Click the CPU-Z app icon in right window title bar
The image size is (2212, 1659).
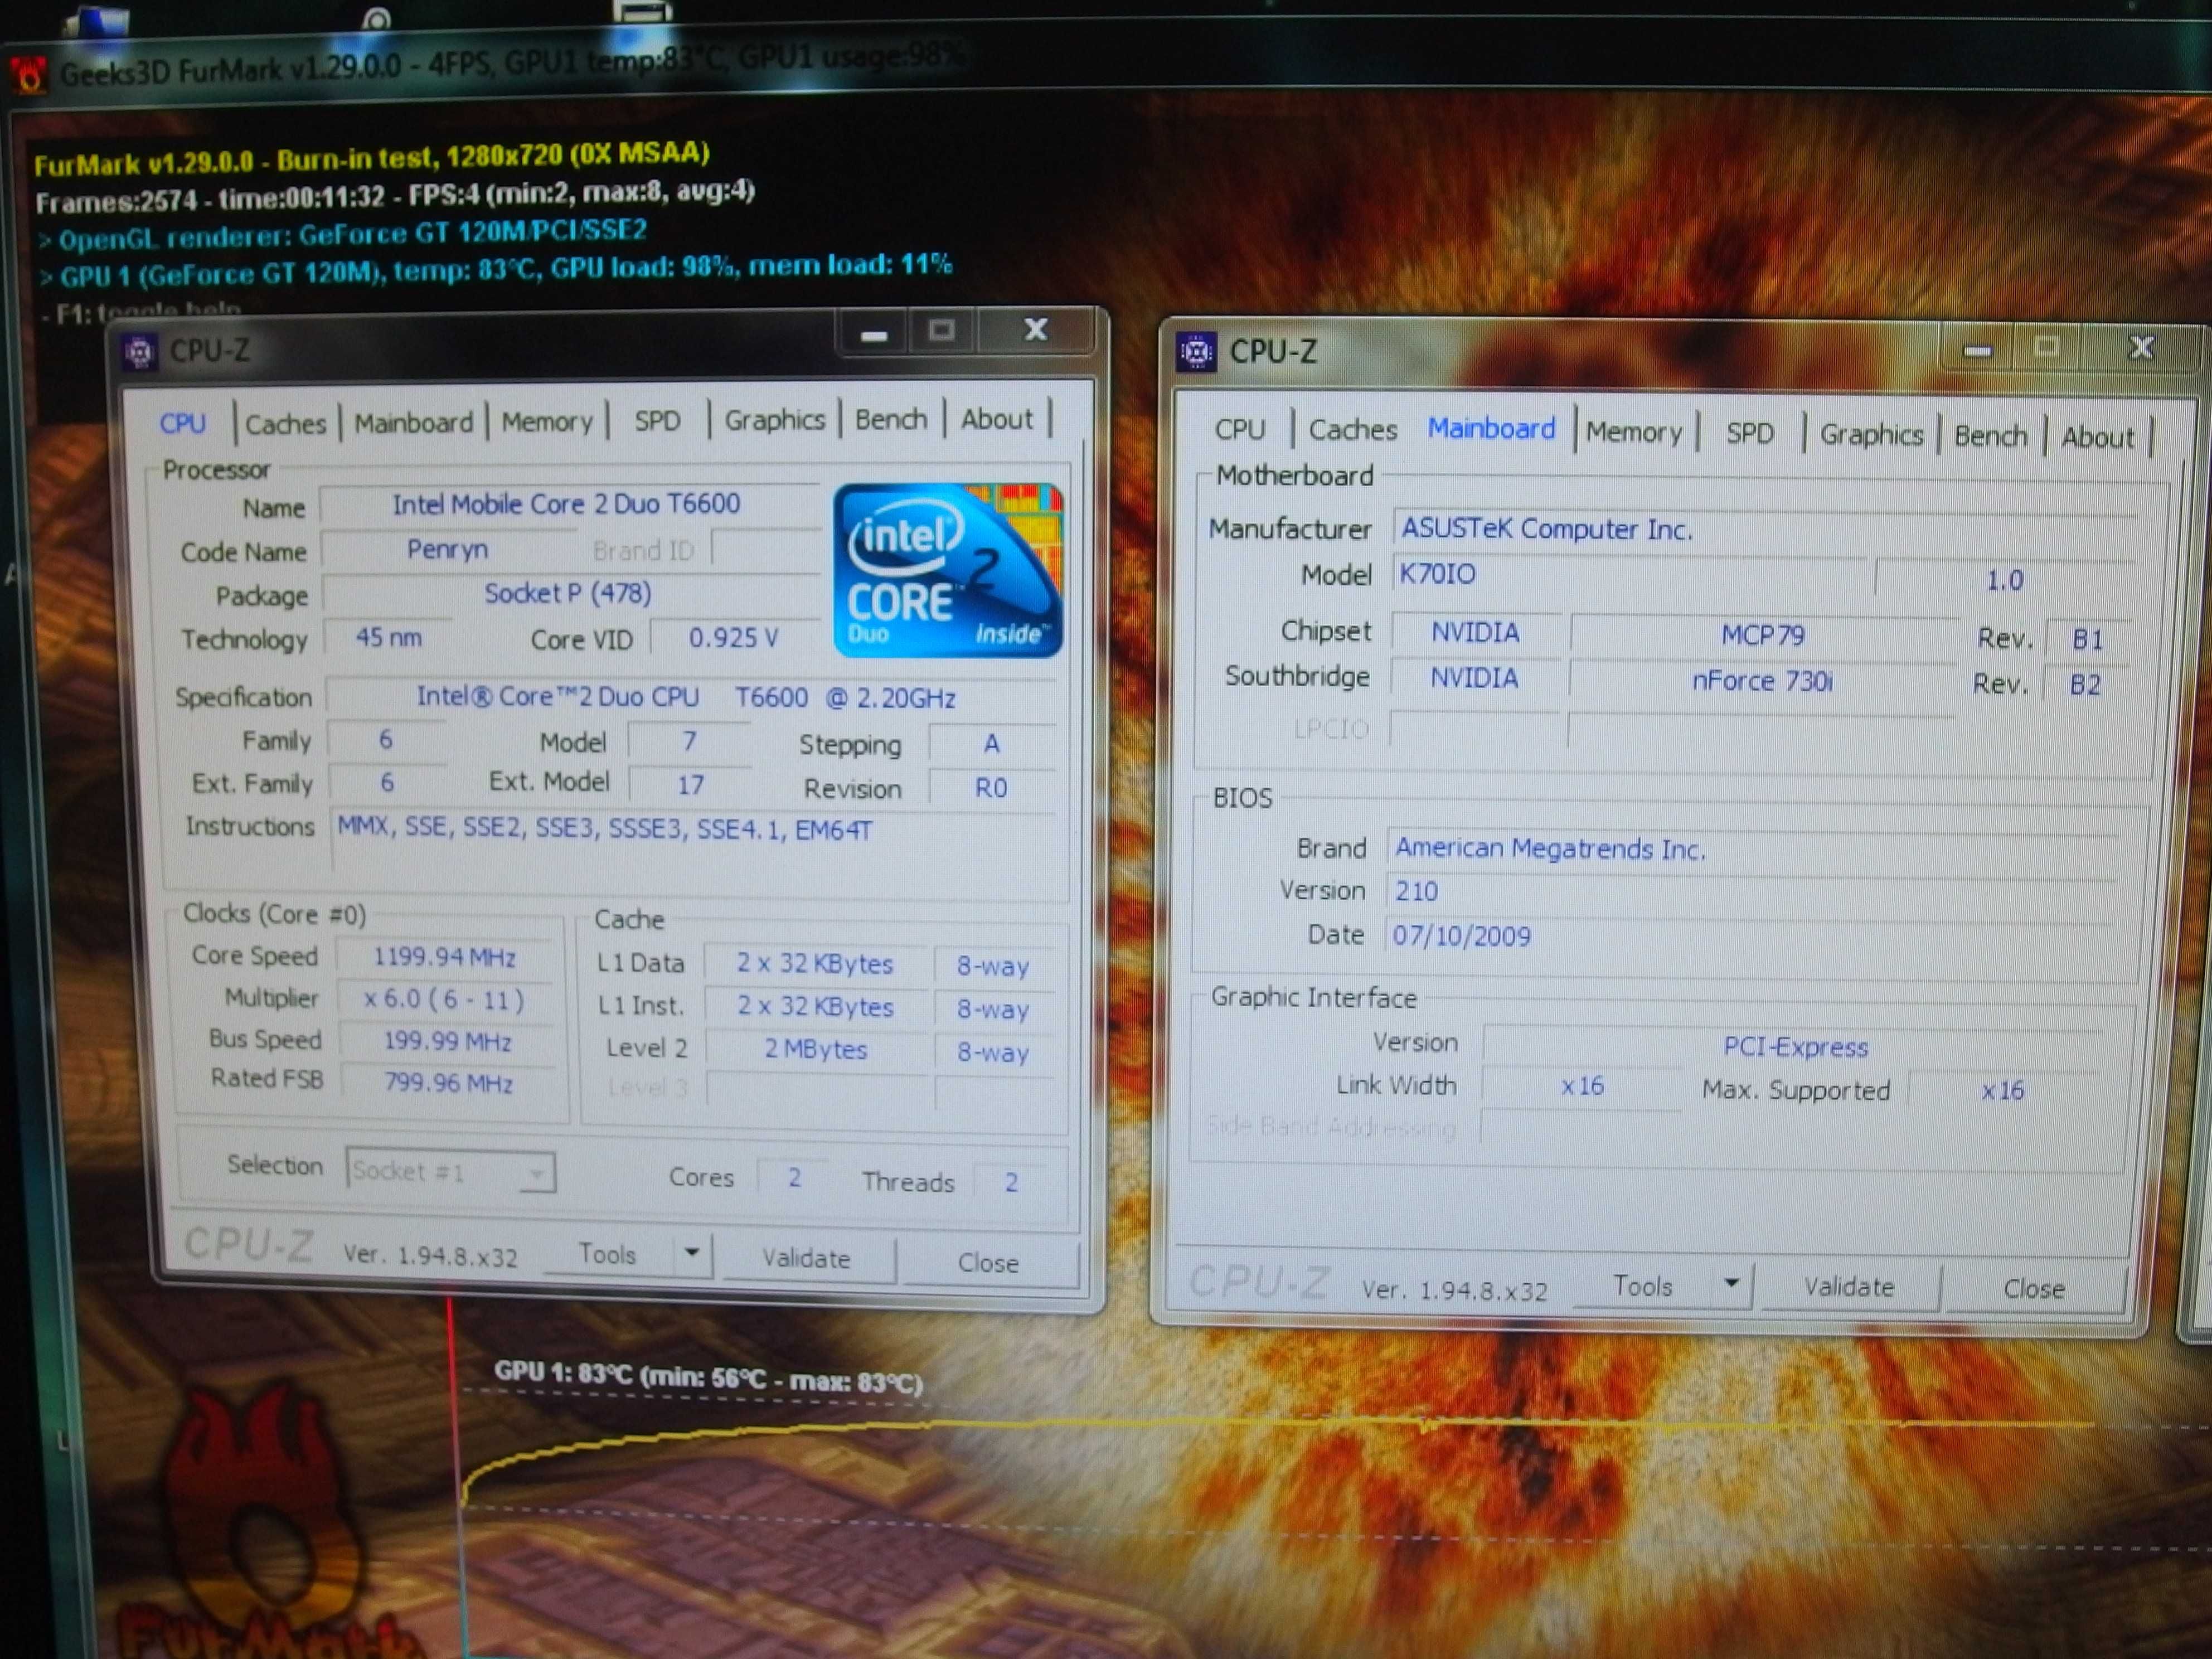[1196, 351]
